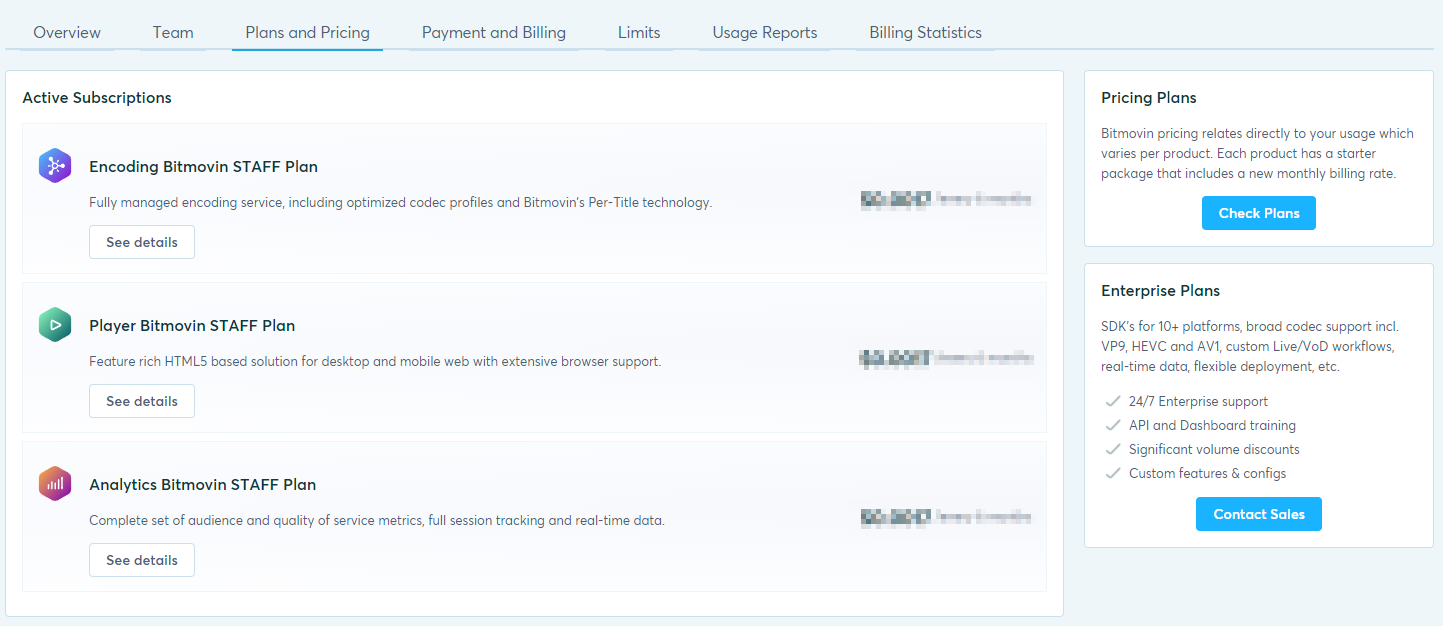1443x626 pixels.
Task: Click the blurred price on Player plan
Action: coord(946,357)
